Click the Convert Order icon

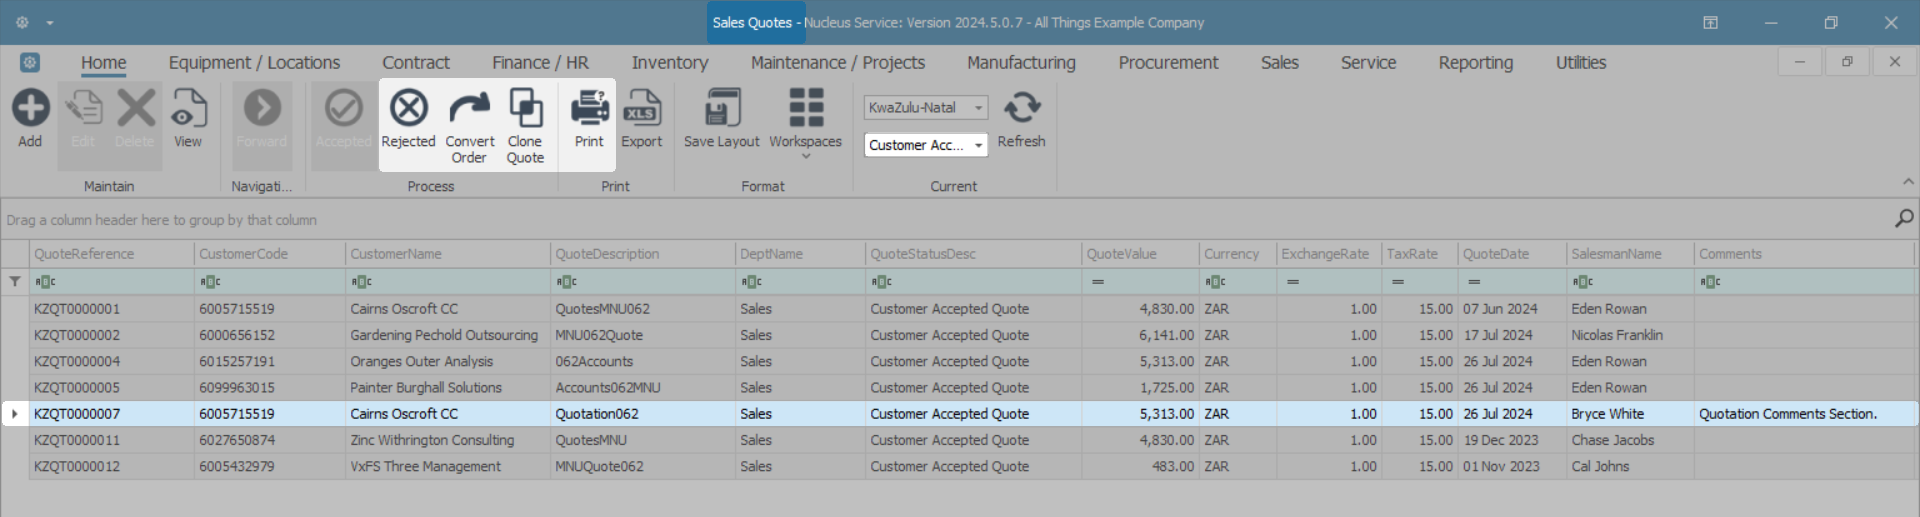click(x=469, y=109)
